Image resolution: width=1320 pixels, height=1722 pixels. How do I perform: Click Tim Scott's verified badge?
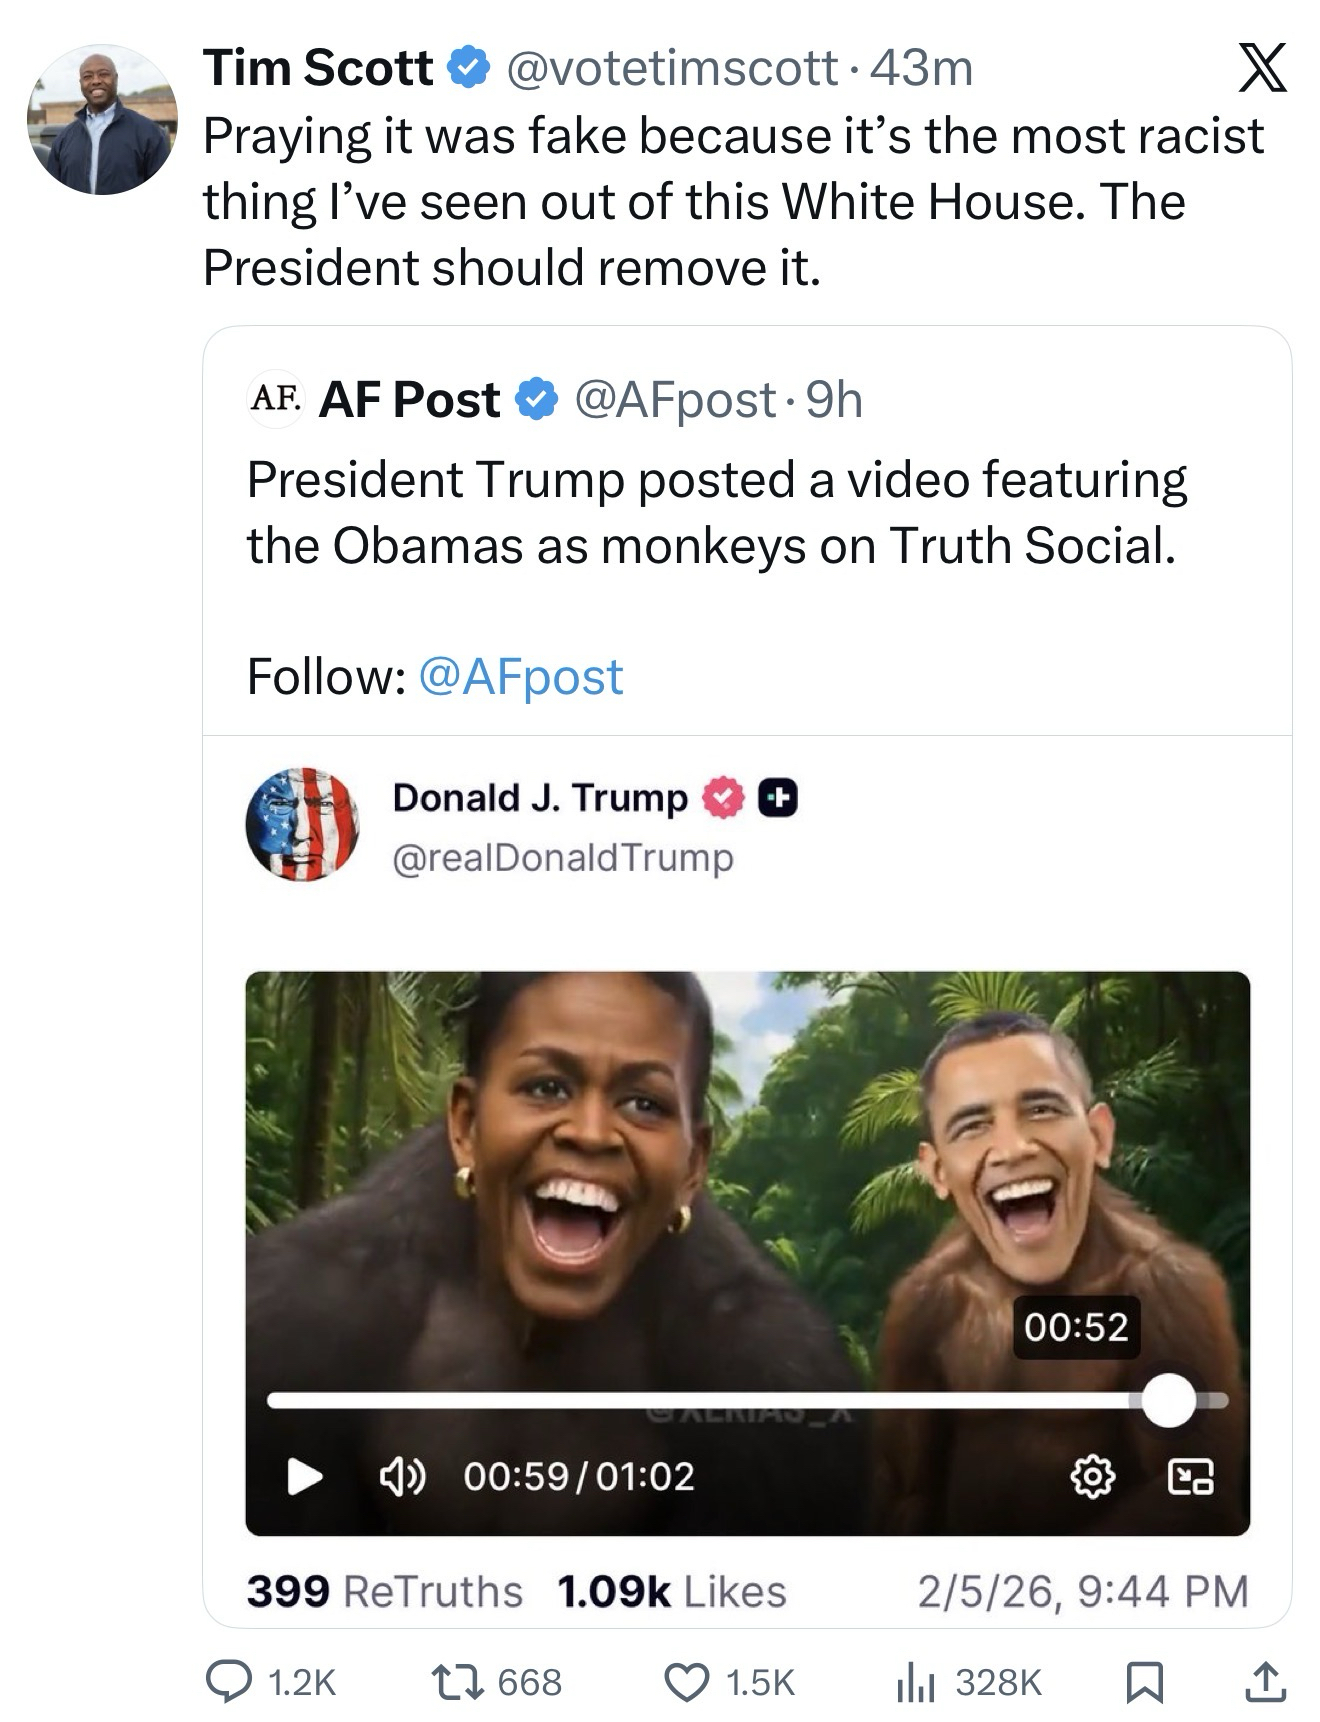coord(468,68)
